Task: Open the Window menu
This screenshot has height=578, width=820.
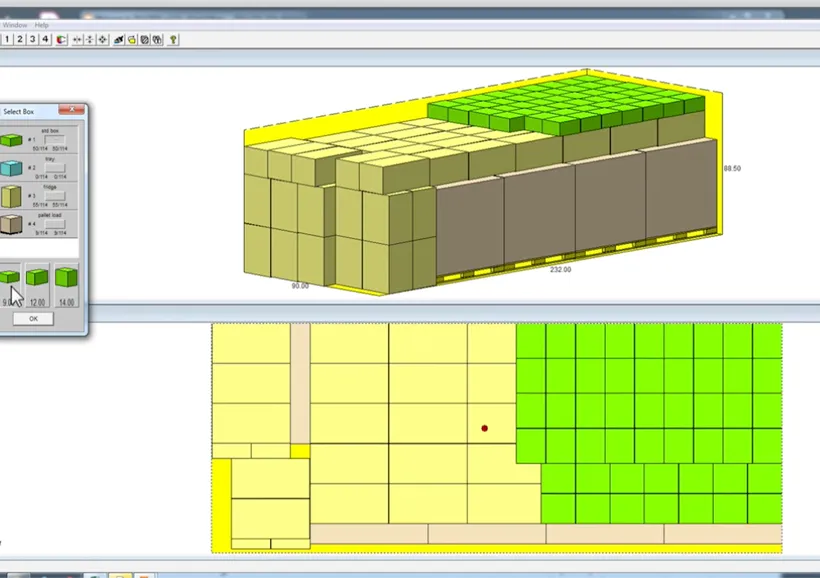Action: click(14, 24)
